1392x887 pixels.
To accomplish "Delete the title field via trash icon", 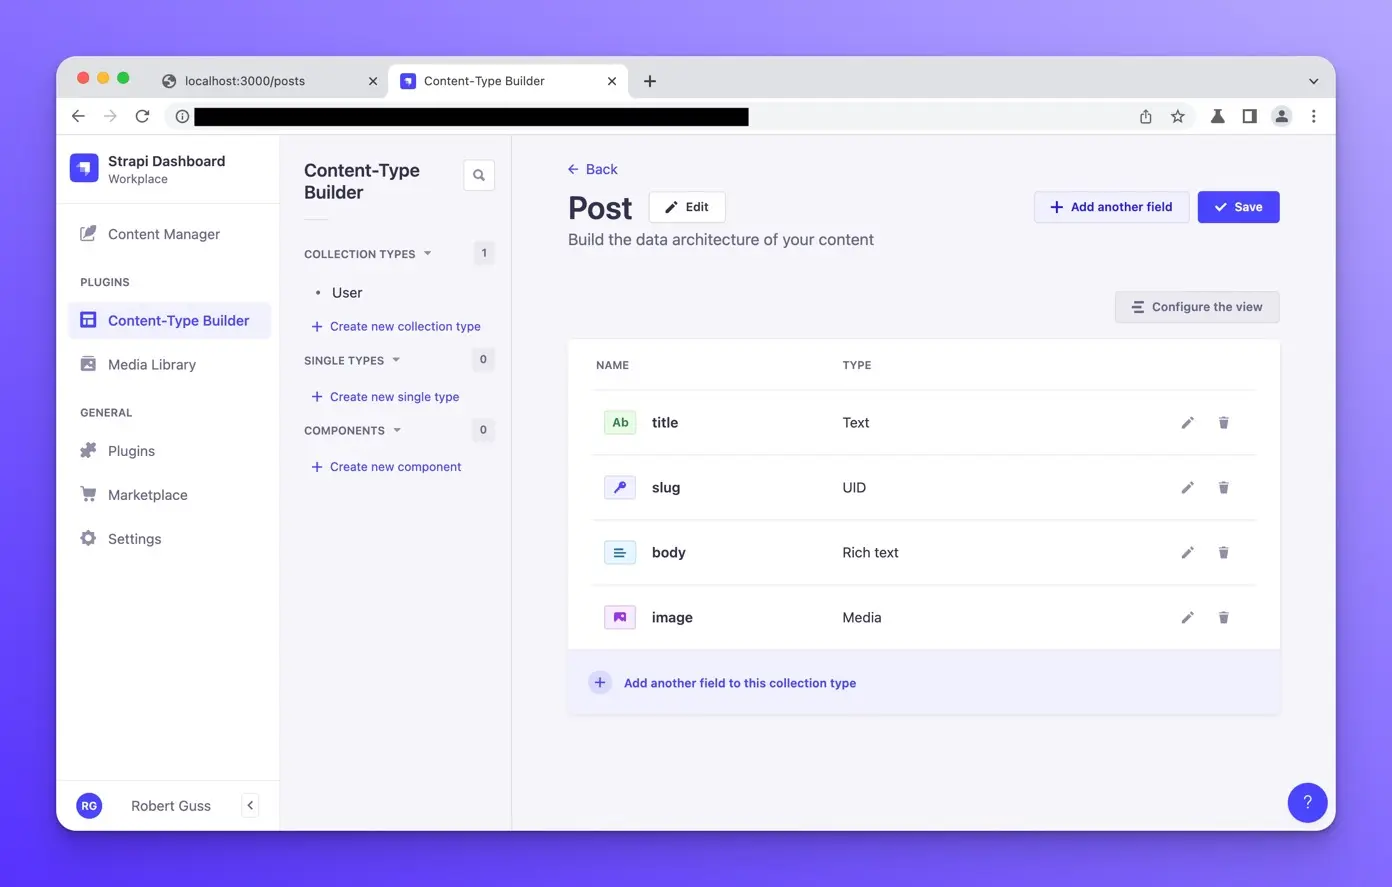I will (x=1223, y=423).
